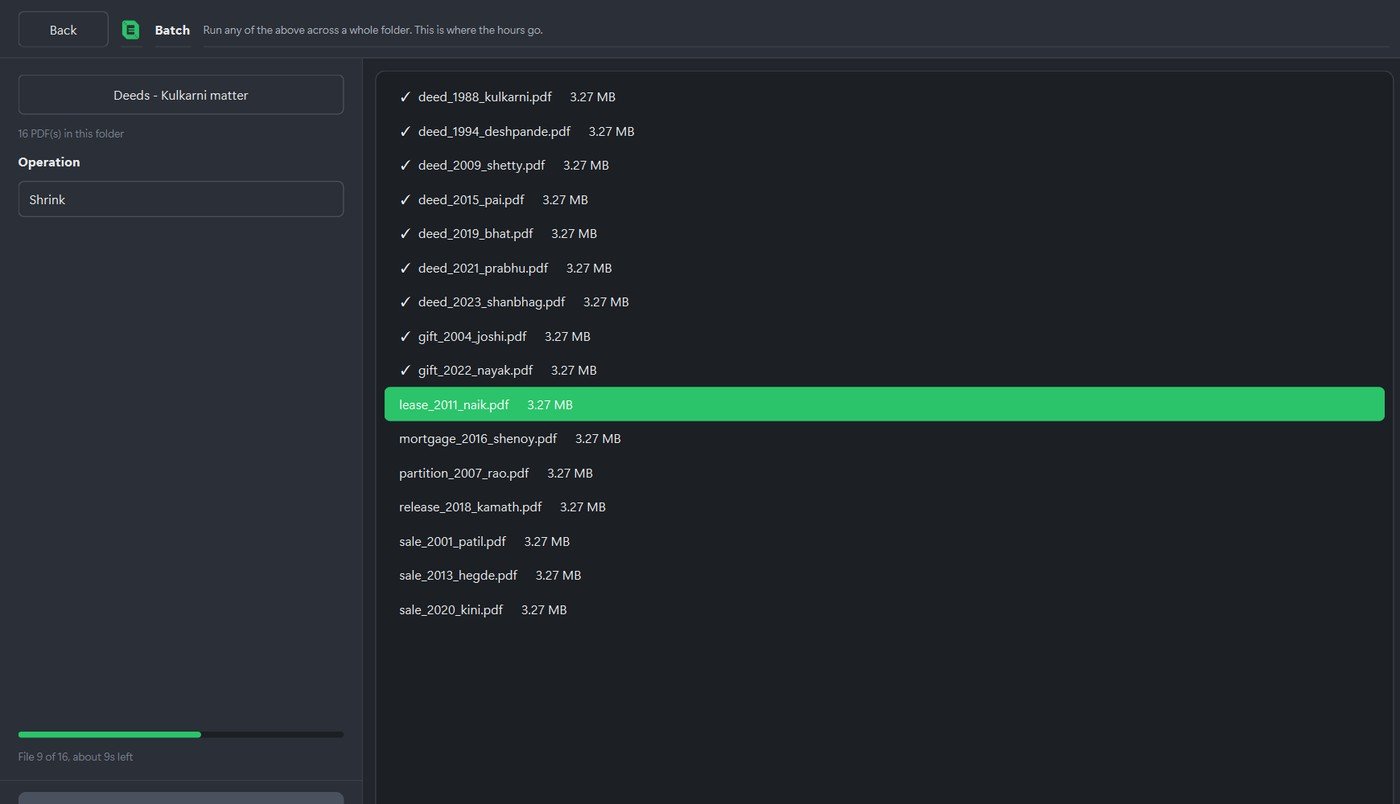Select partition_2007_rao.pdf row

coord(884,473)
